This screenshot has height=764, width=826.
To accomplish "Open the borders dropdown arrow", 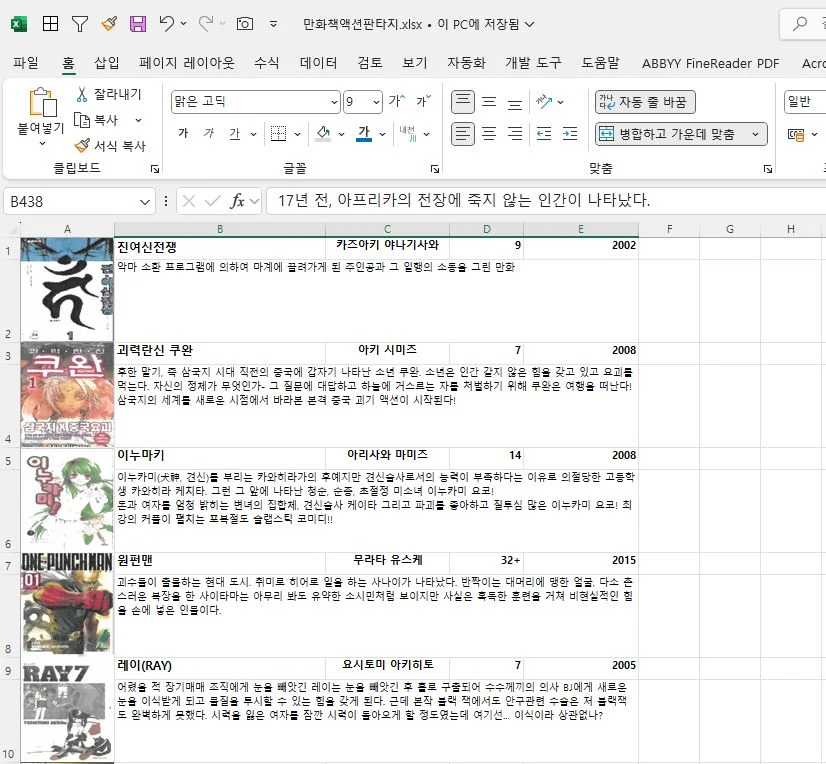I will pos(297,134).
